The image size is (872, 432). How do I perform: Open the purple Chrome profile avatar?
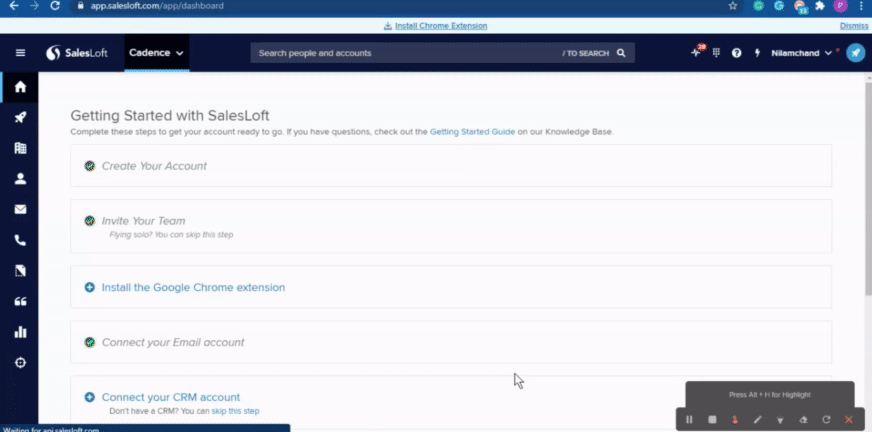click(x=840, y=6)
